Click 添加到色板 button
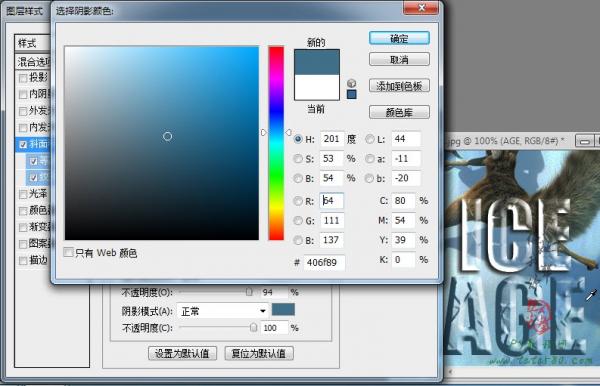This screenshot has width=600, height=386. click(399, 86)
